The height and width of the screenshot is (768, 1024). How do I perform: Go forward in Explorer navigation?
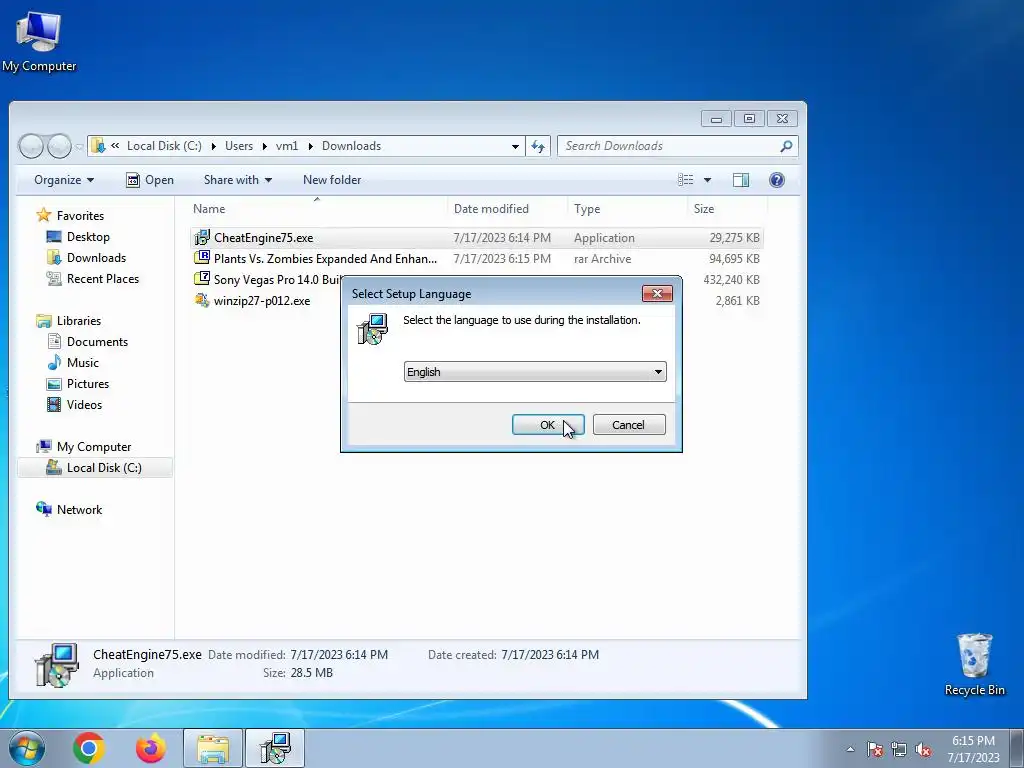(x=59, y=146)
